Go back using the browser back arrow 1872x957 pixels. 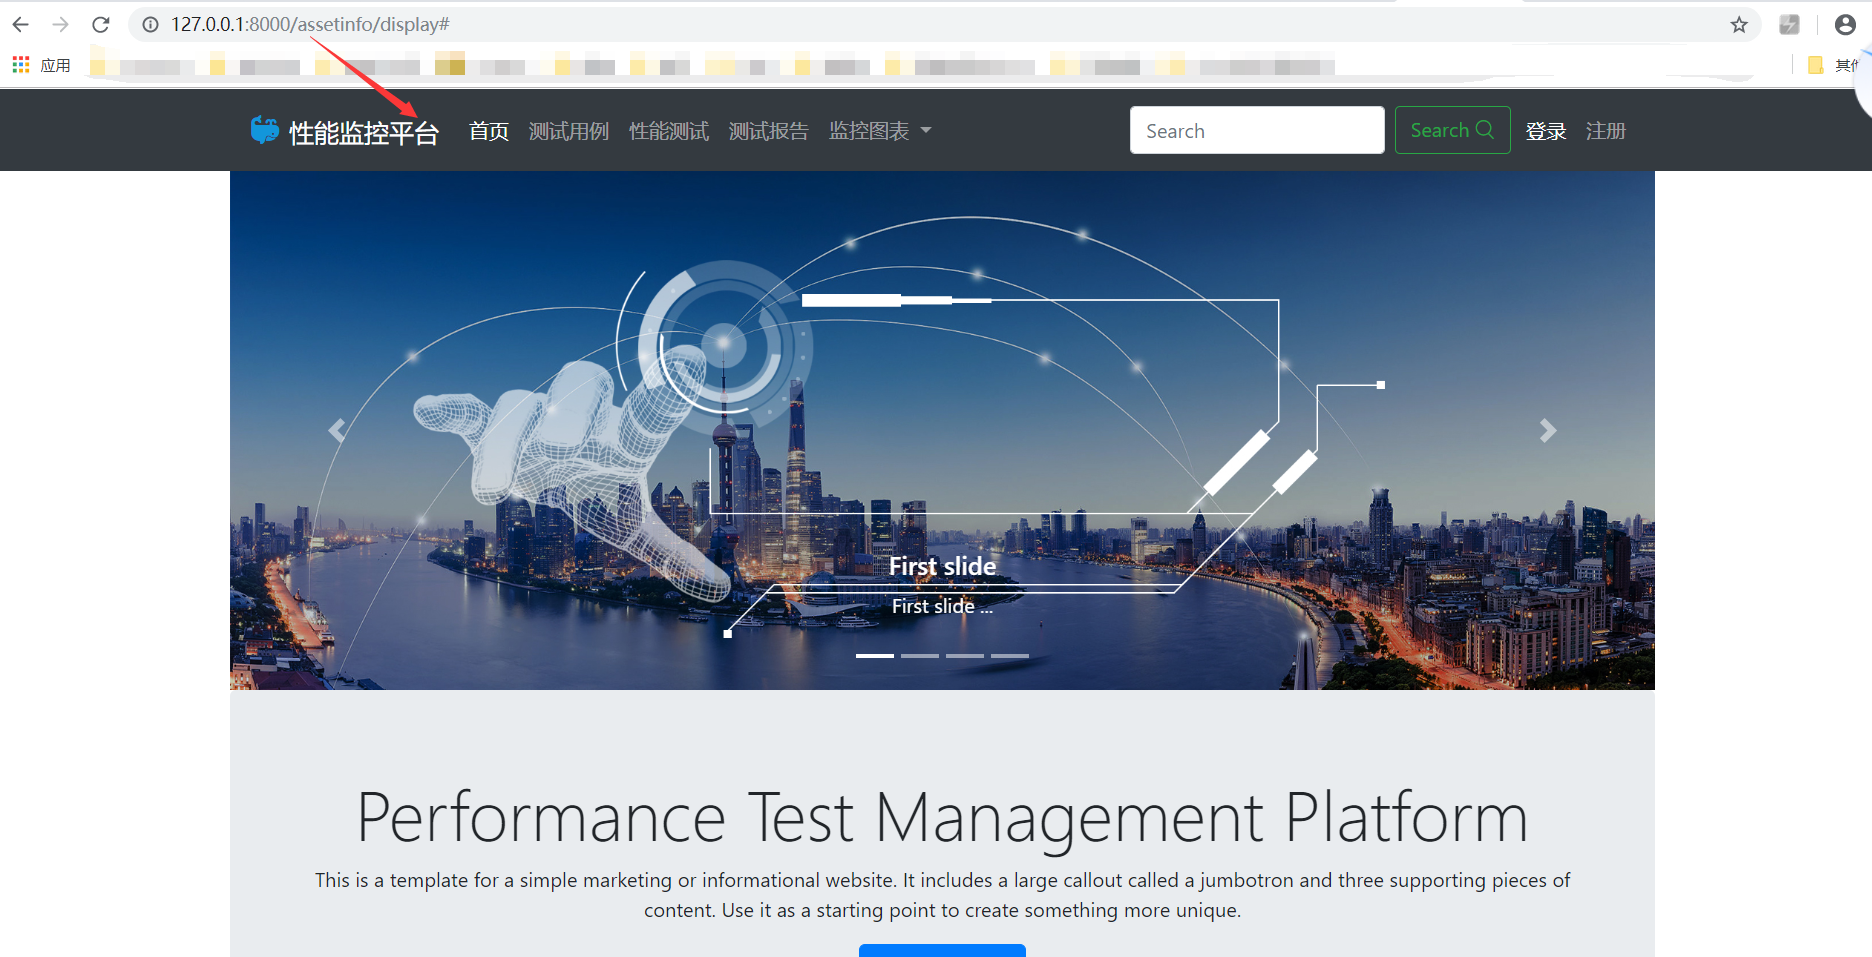tap(20, 24)
